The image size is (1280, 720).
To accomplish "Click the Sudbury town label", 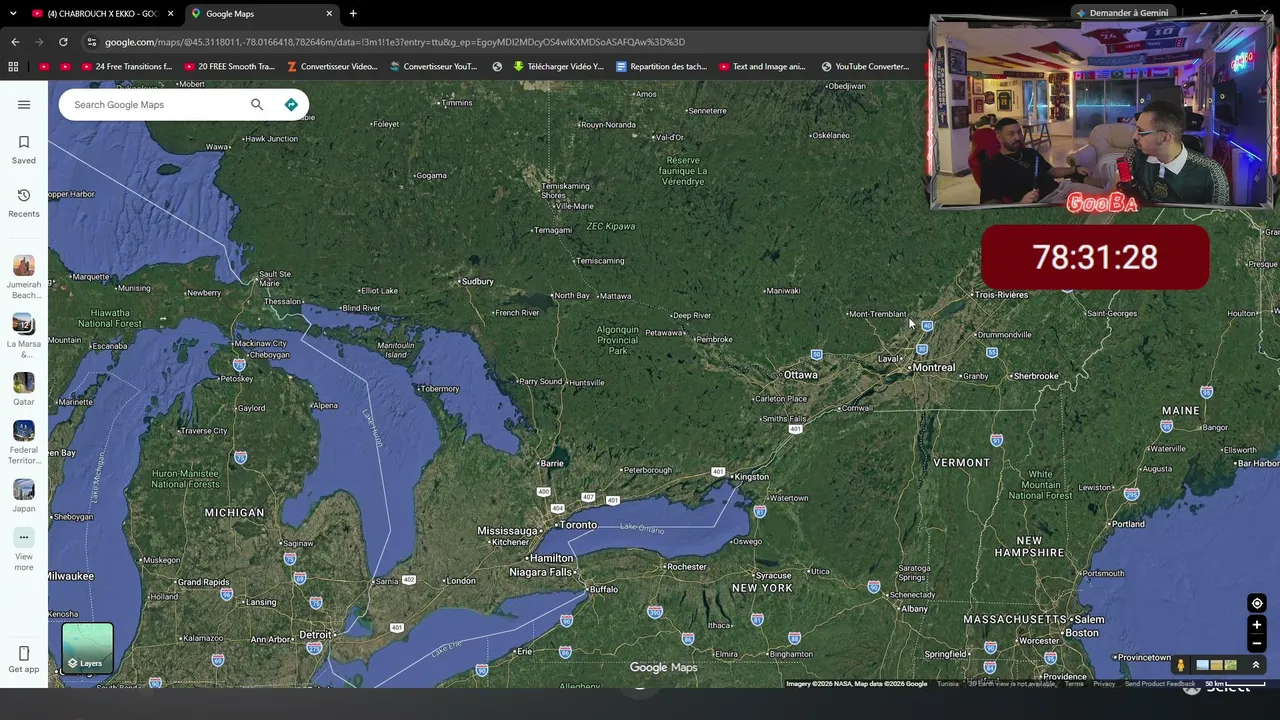I will pyautogui.click(x=477, y=282).
